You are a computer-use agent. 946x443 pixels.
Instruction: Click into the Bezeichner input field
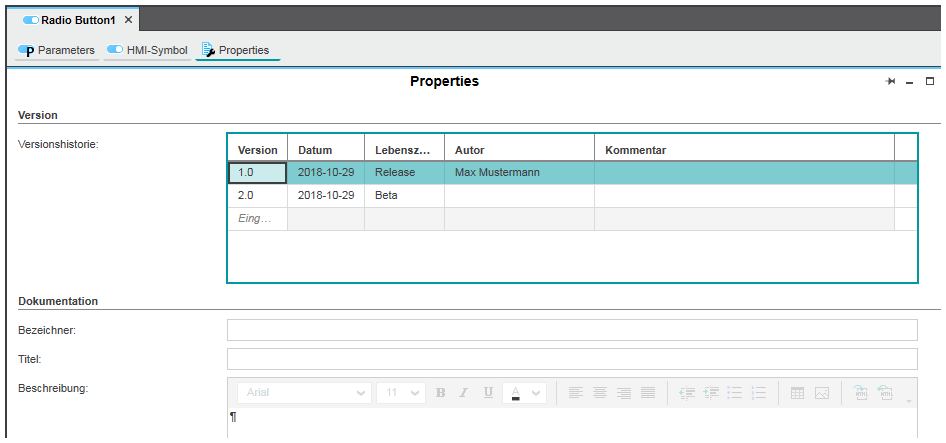tap(572, 330)
